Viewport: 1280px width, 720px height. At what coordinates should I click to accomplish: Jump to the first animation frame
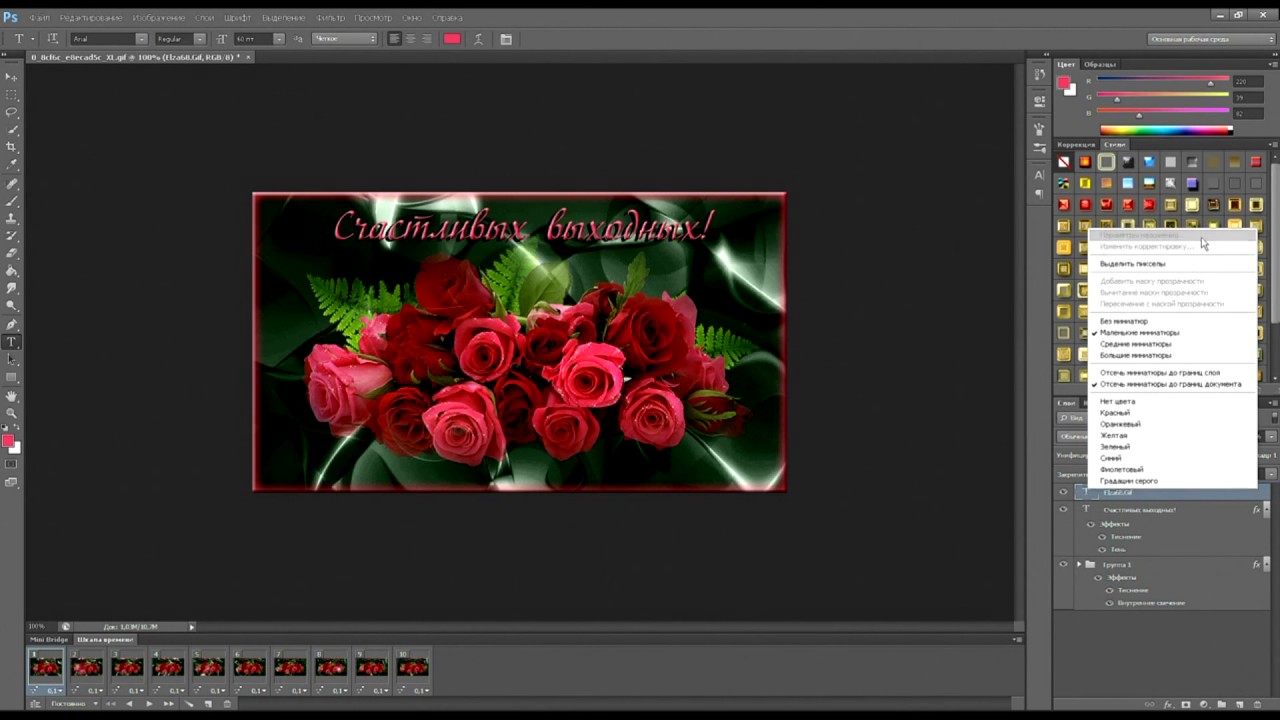click(x=109, y=704)
